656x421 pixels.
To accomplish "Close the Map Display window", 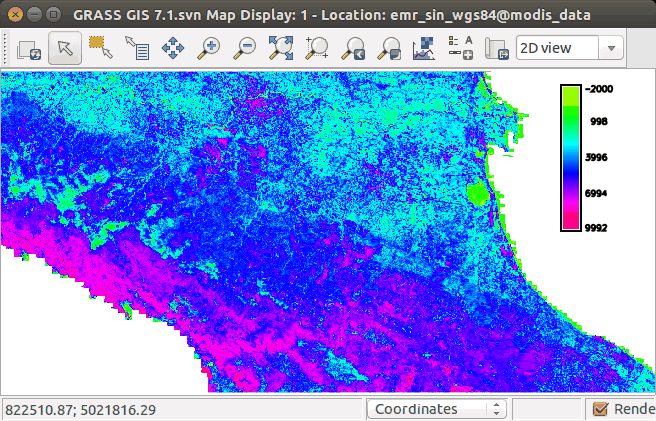I will 12,15.
